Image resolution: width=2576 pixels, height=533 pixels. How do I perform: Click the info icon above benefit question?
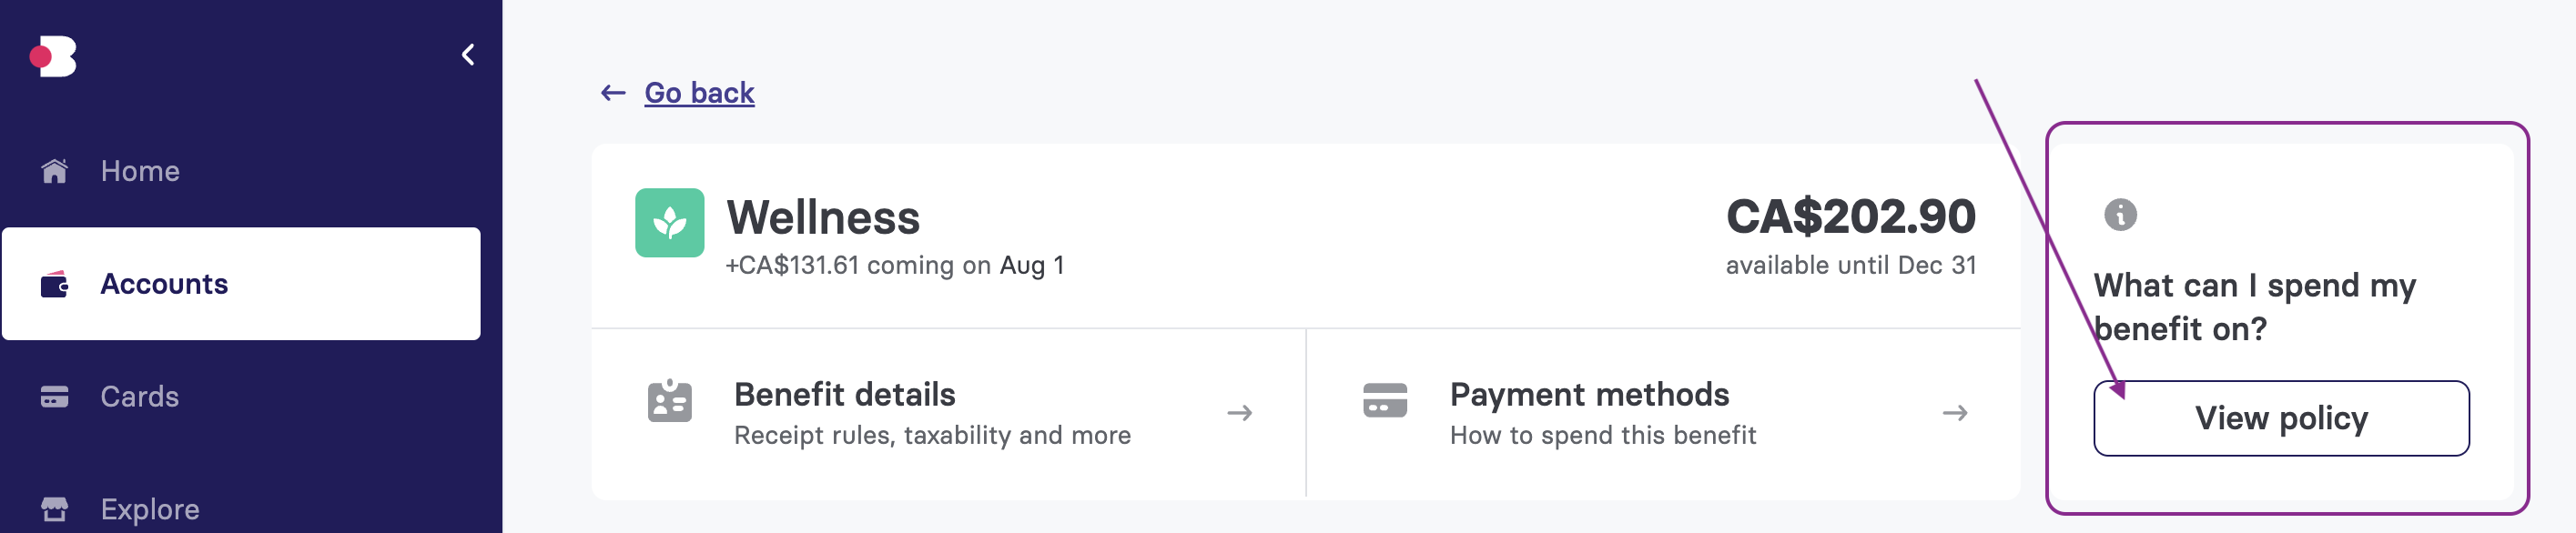[2120, 214]
